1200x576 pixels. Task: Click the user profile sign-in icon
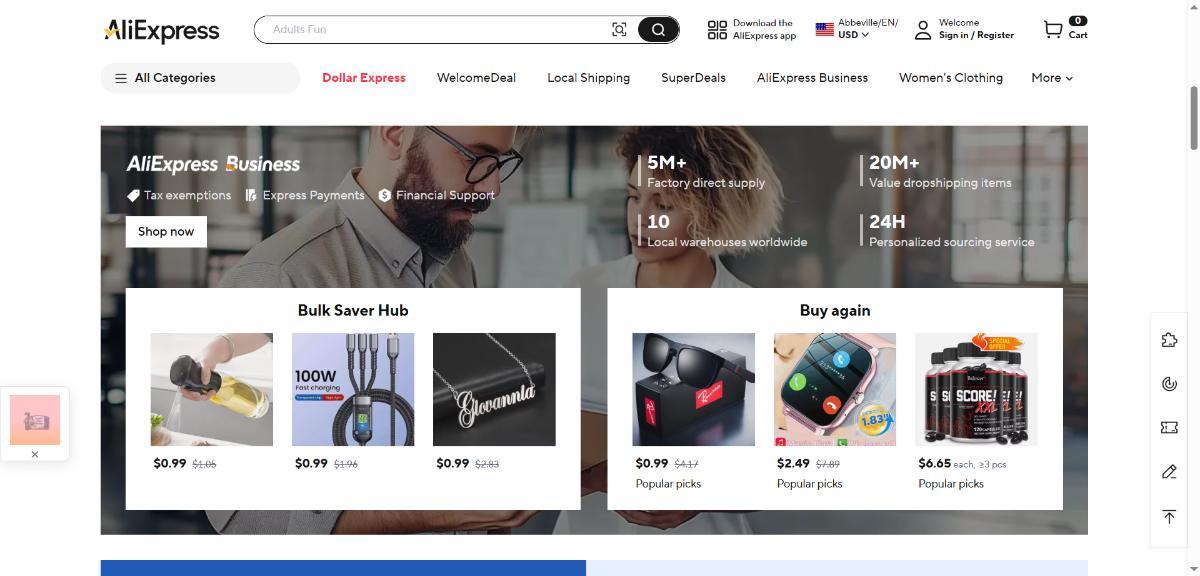pos(923,30)
